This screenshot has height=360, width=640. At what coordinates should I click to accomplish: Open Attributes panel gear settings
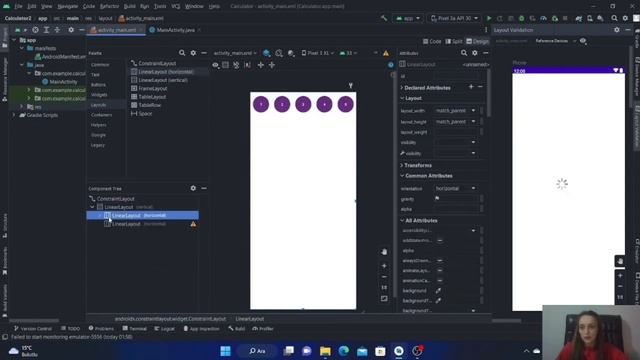pos(475,53)
